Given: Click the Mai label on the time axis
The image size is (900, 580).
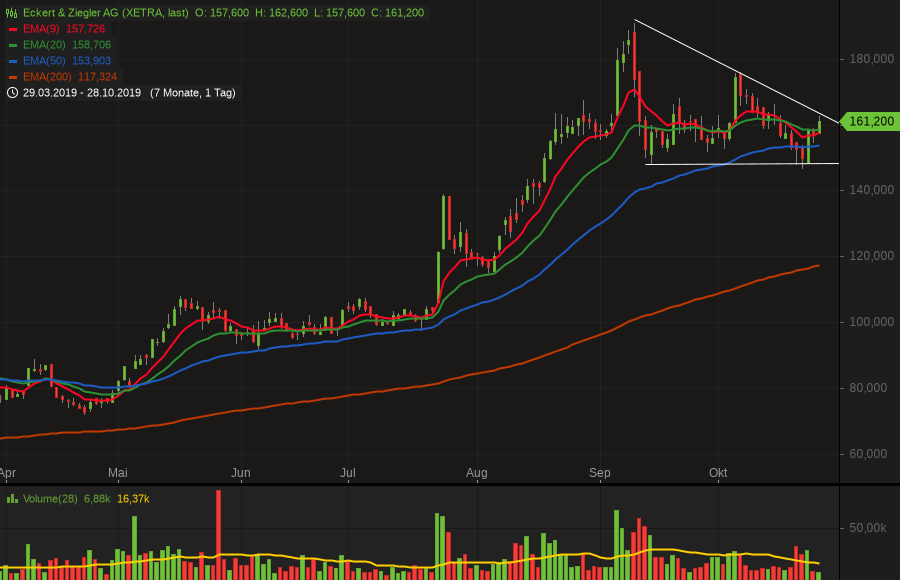Looking at the screenshot, I should click(x=118, y=472).
